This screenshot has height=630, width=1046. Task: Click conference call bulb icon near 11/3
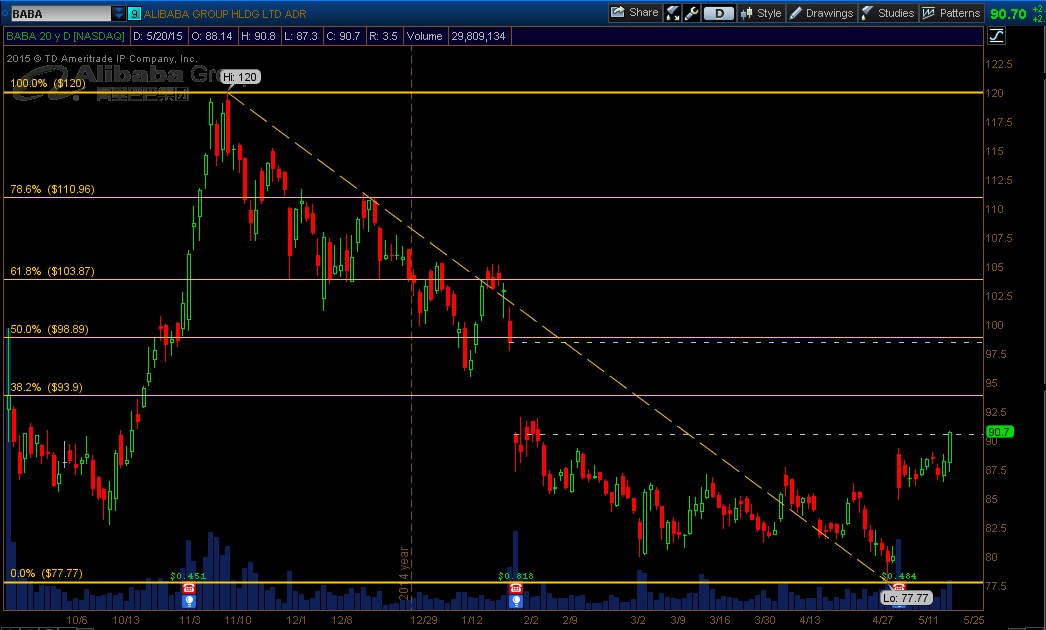189,601
